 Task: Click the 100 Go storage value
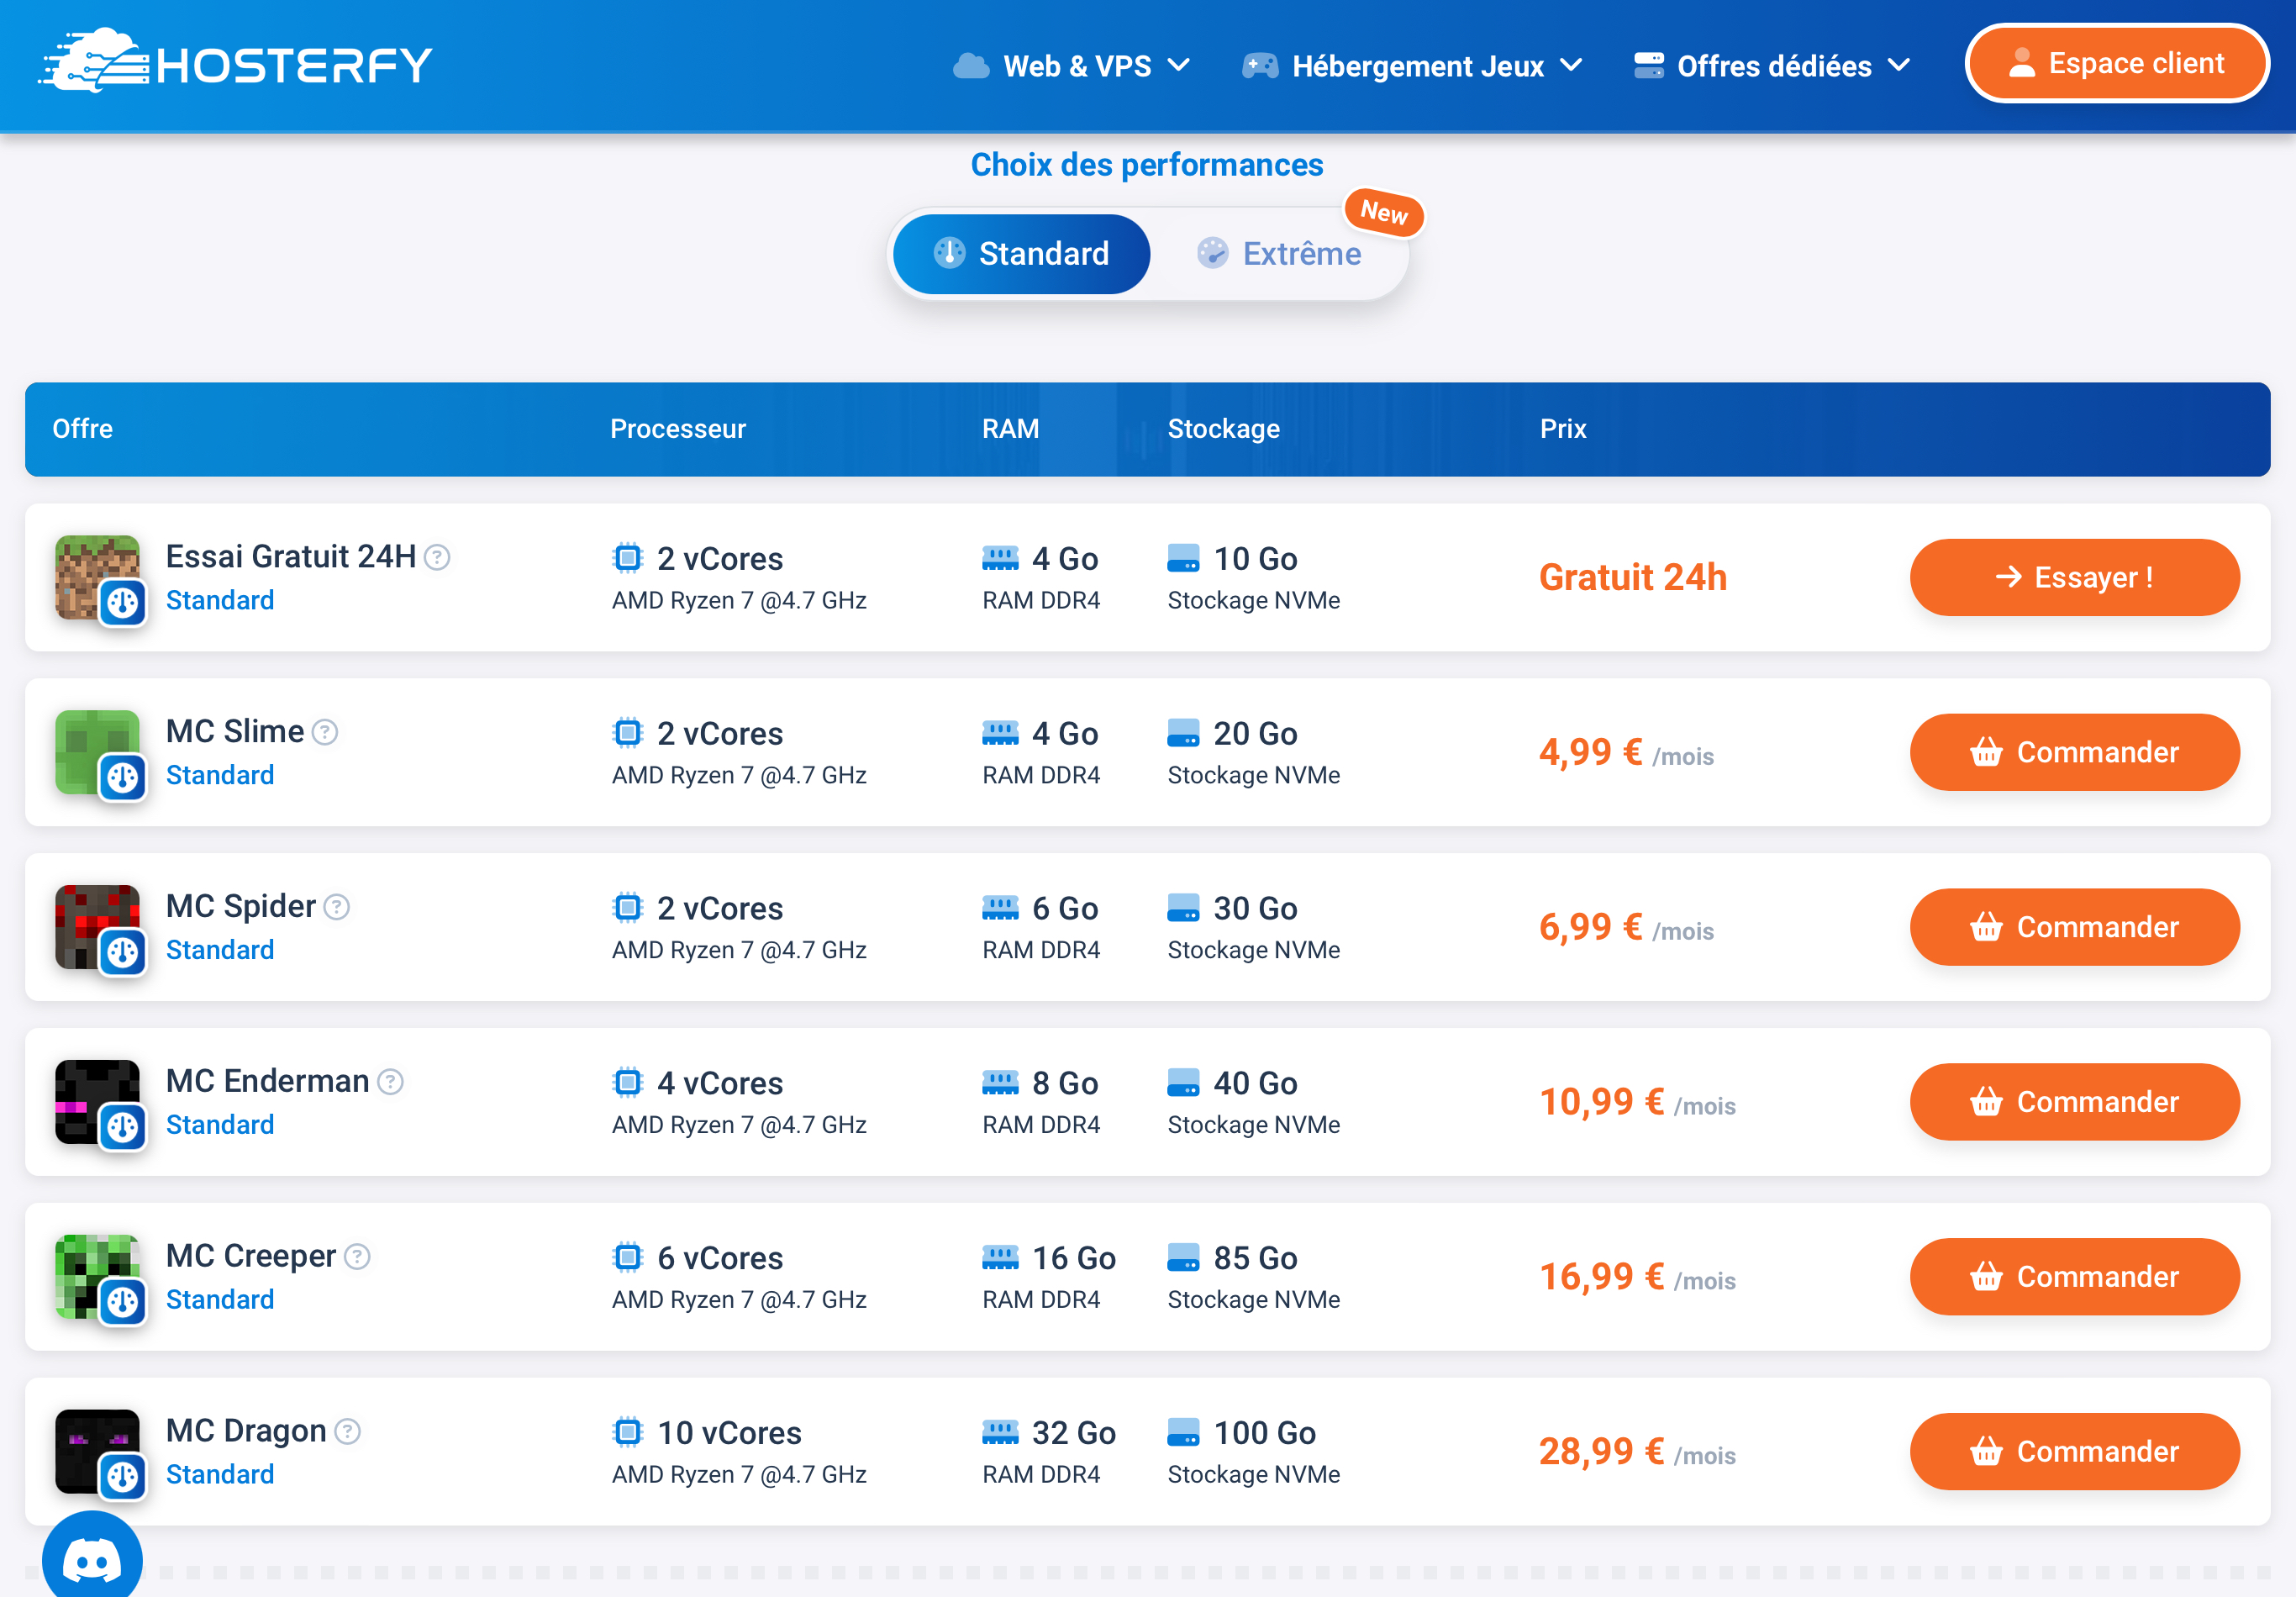click(1265, 1433)
